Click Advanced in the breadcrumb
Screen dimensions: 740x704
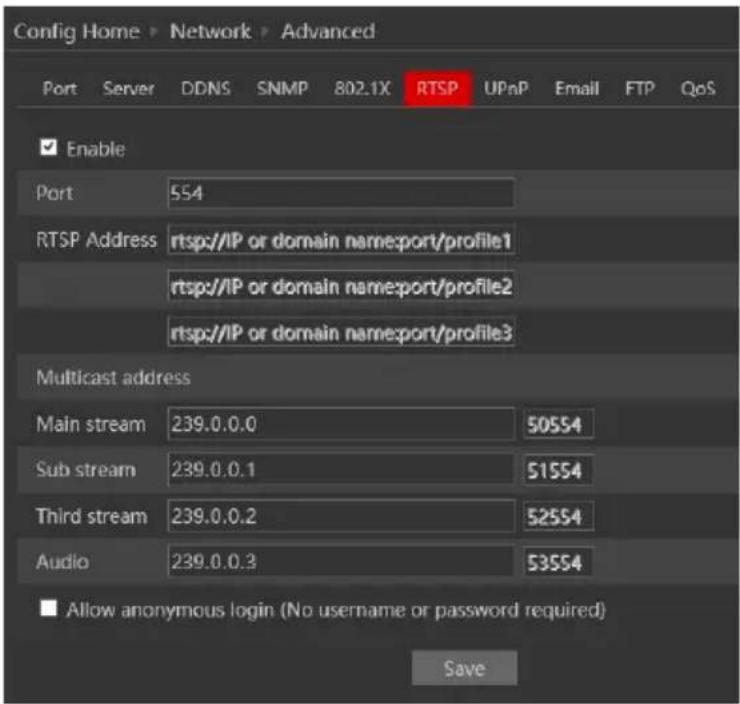(x=328, y=32)
